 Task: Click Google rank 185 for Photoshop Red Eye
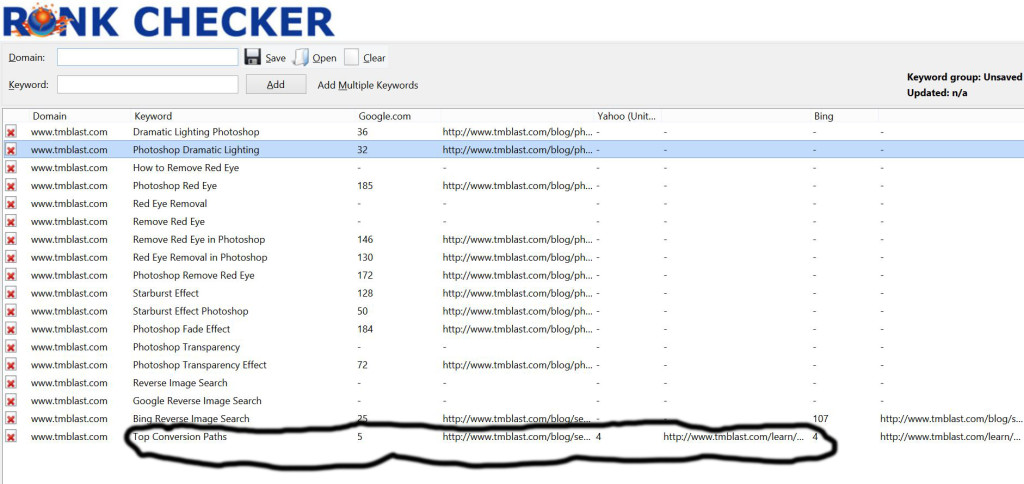click(365, 186)
